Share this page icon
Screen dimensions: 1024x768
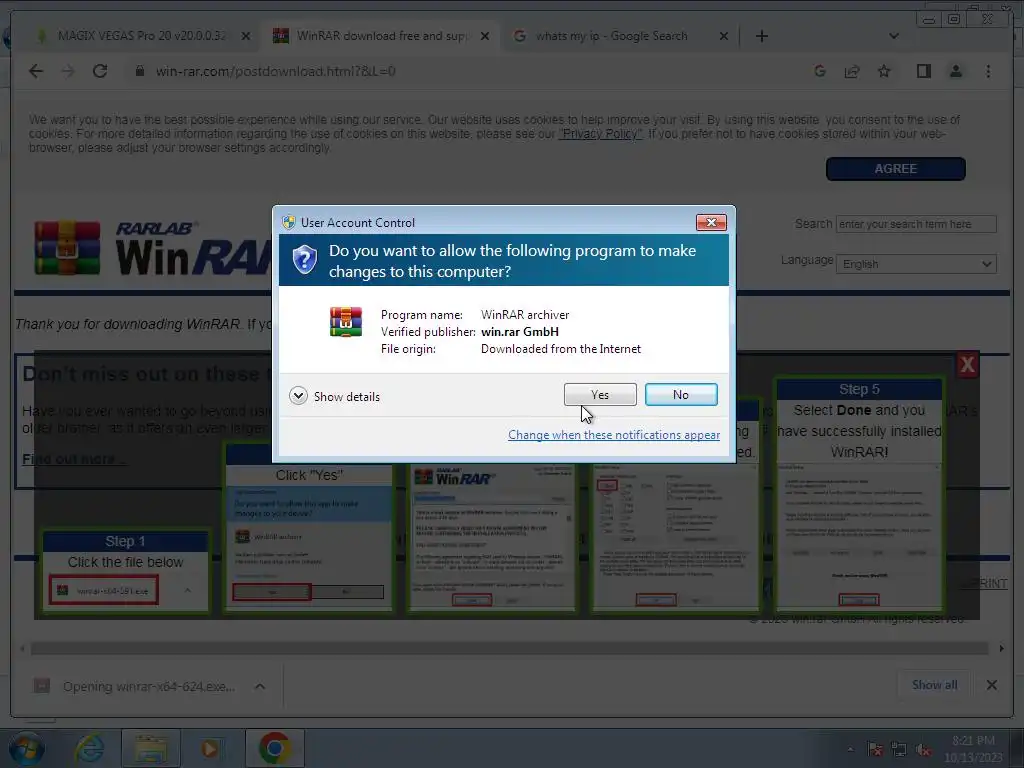(852, 71)
